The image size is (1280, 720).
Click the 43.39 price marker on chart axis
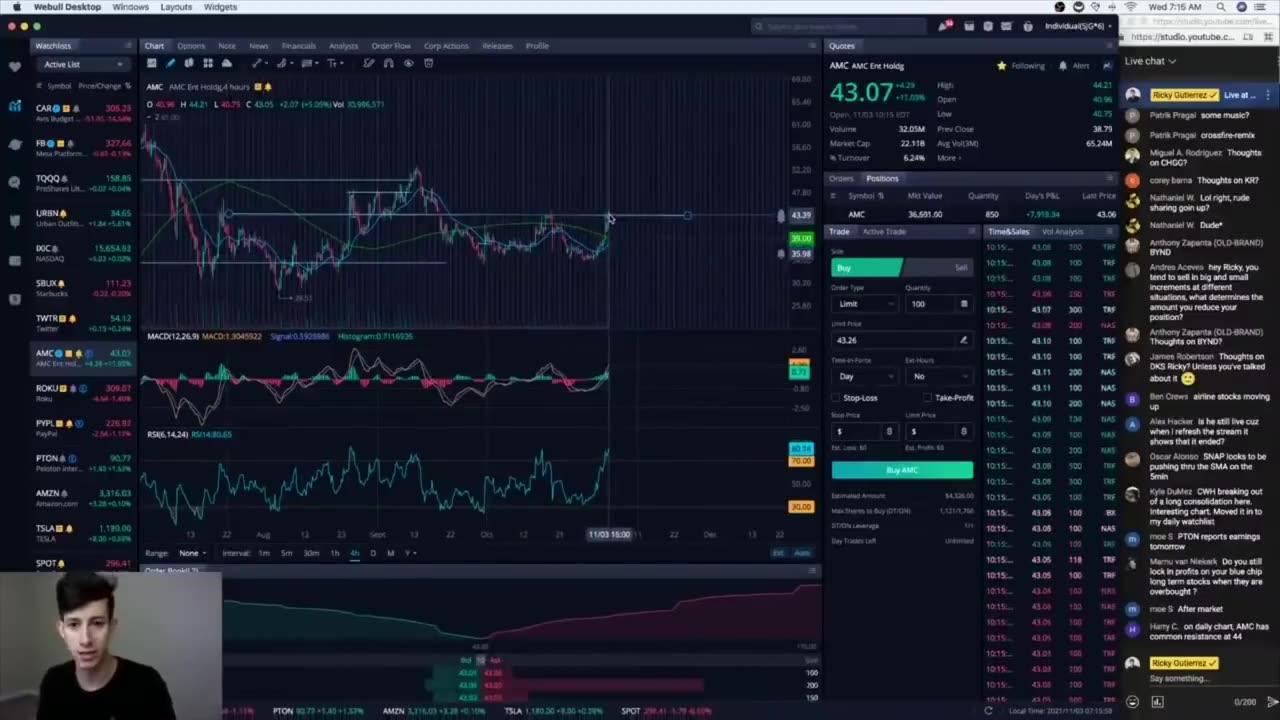[801, 215]
